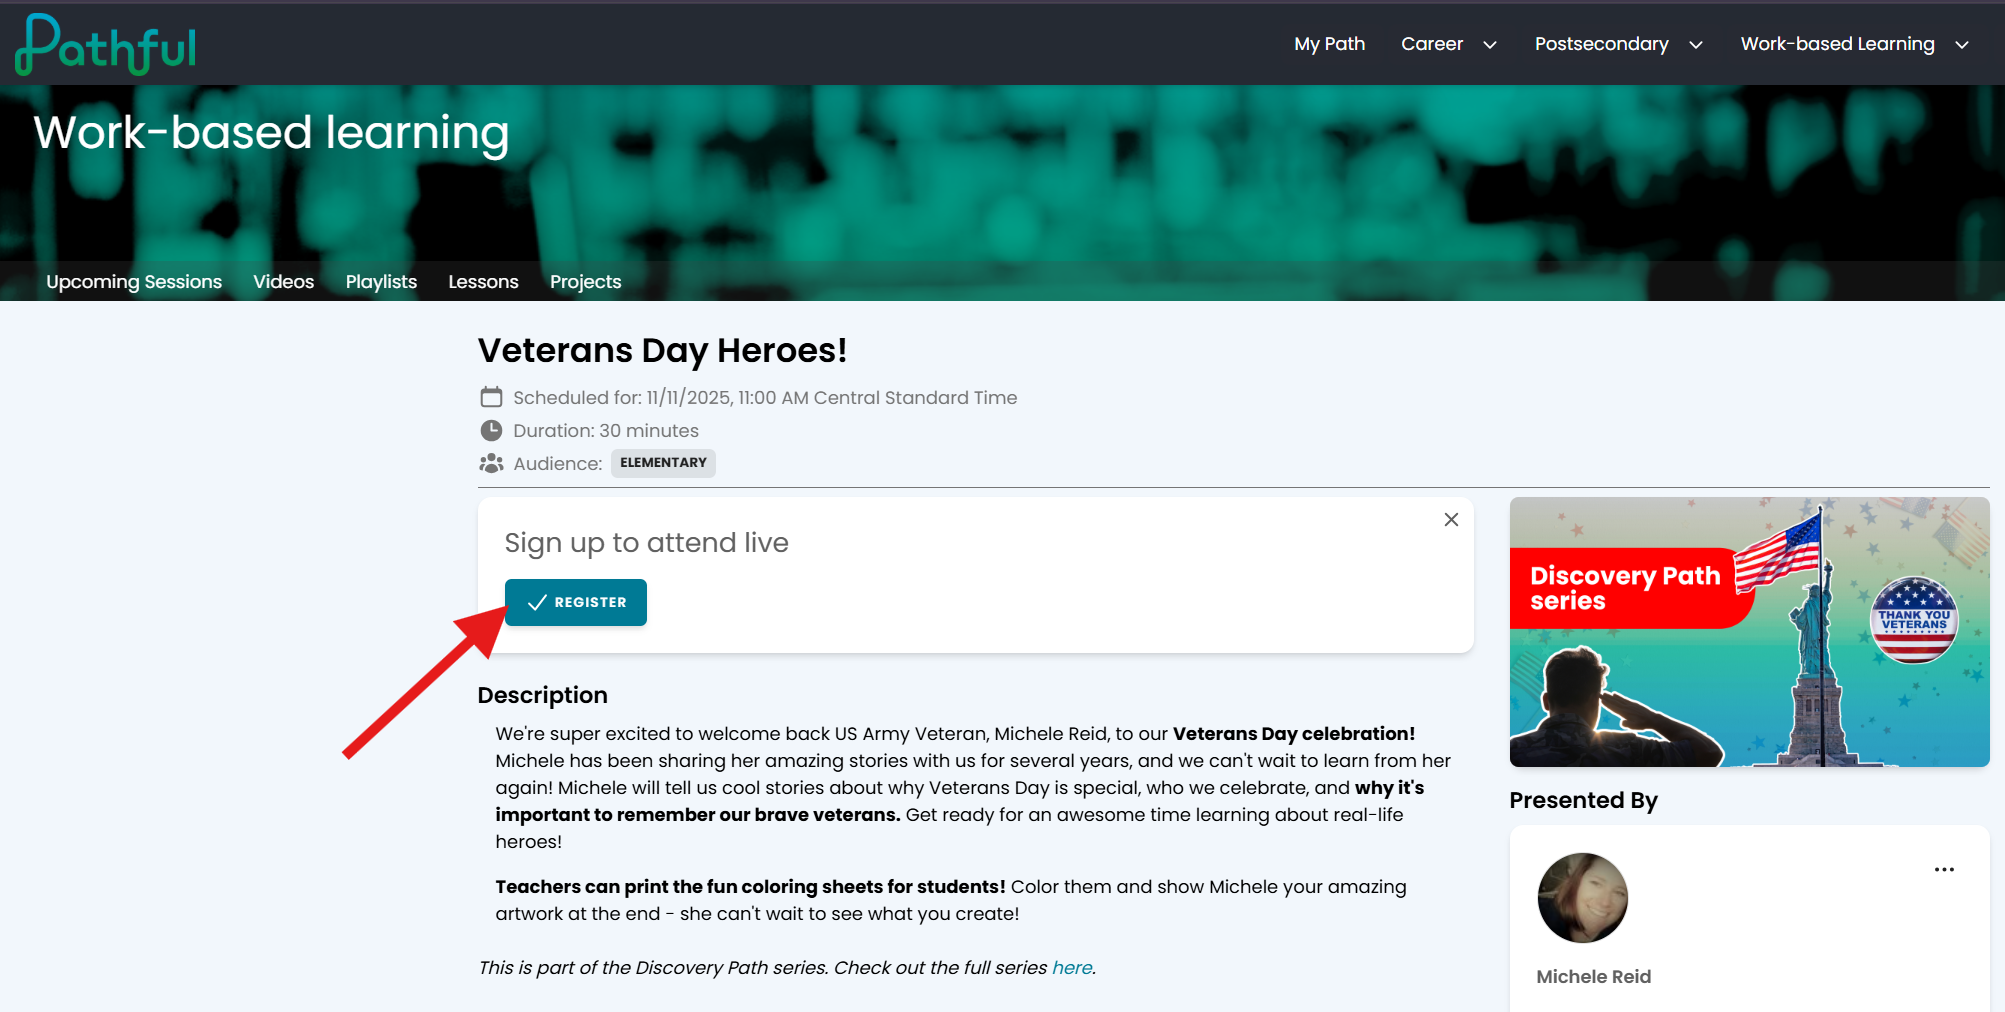Screen dimensions: 2005x1012
Task: Click Michele Reid's profile photo
Action: pos(1582,897)
